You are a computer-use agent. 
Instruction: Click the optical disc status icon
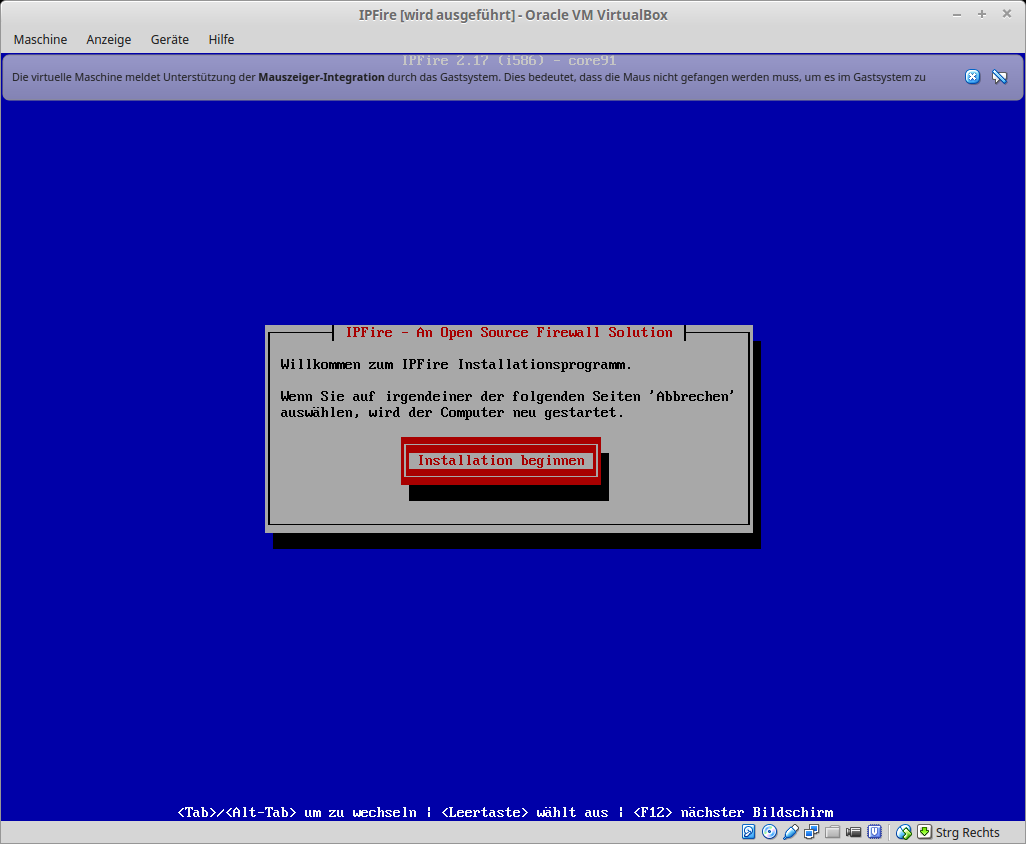point(770,832)
